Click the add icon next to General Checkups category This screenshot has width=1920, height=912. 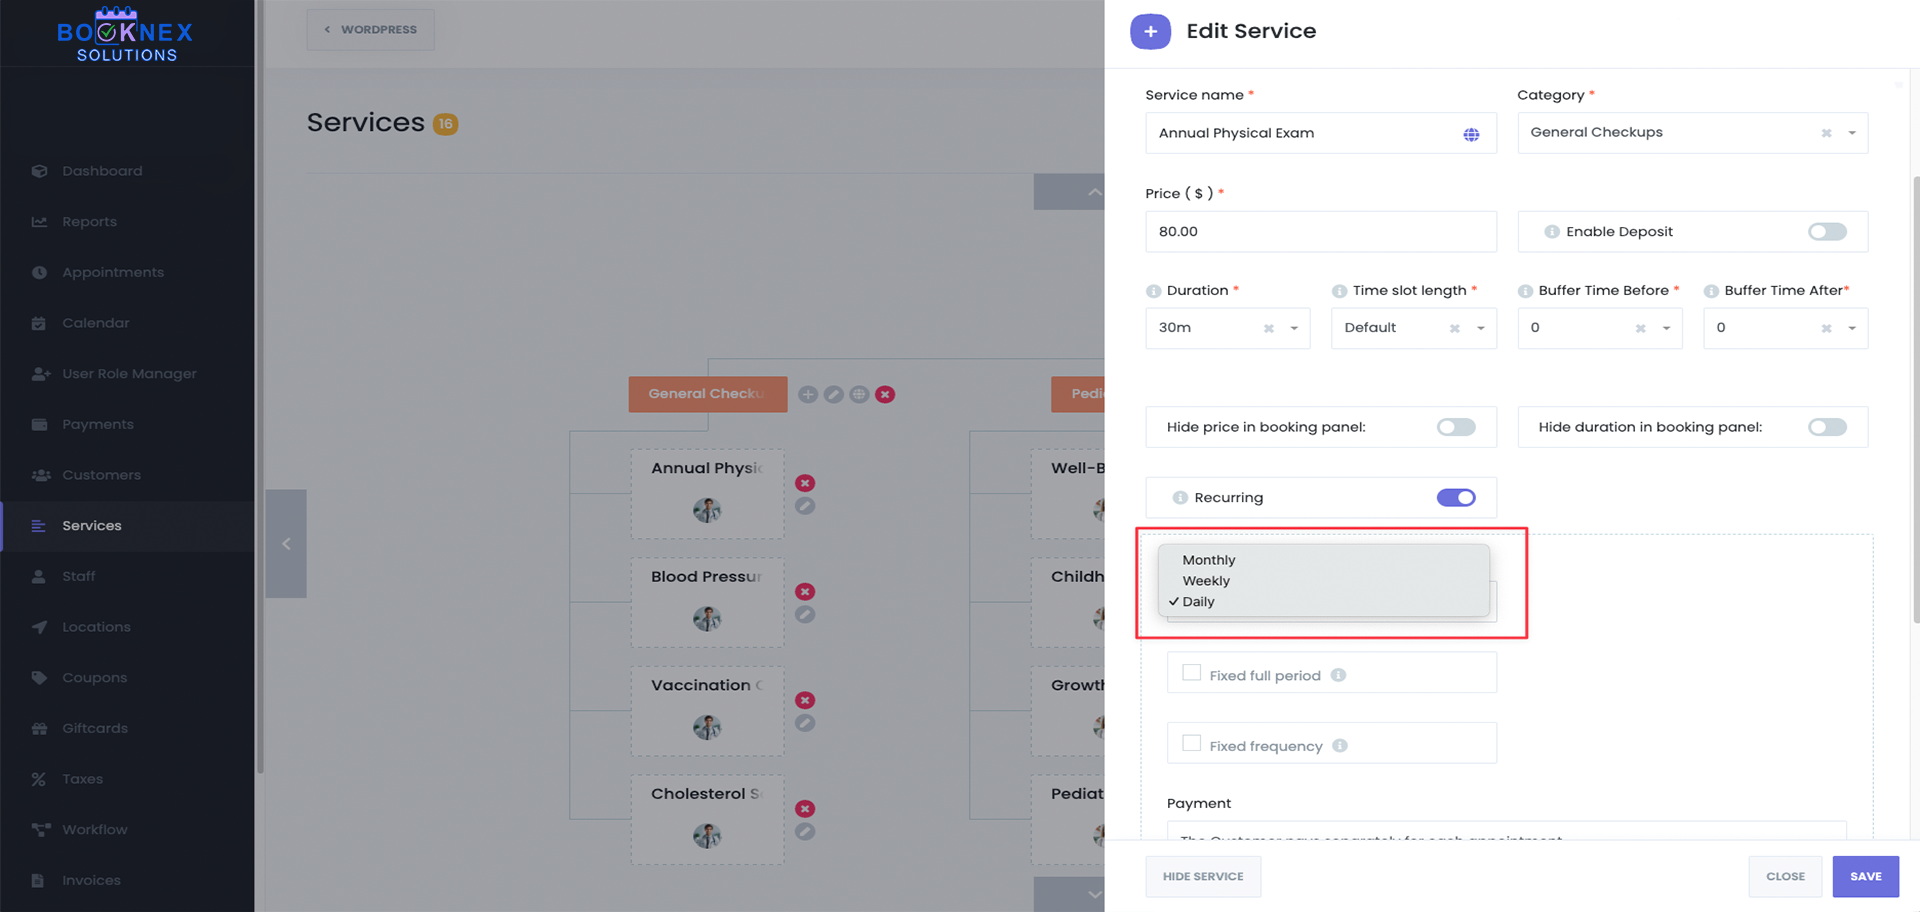[808, 395]
